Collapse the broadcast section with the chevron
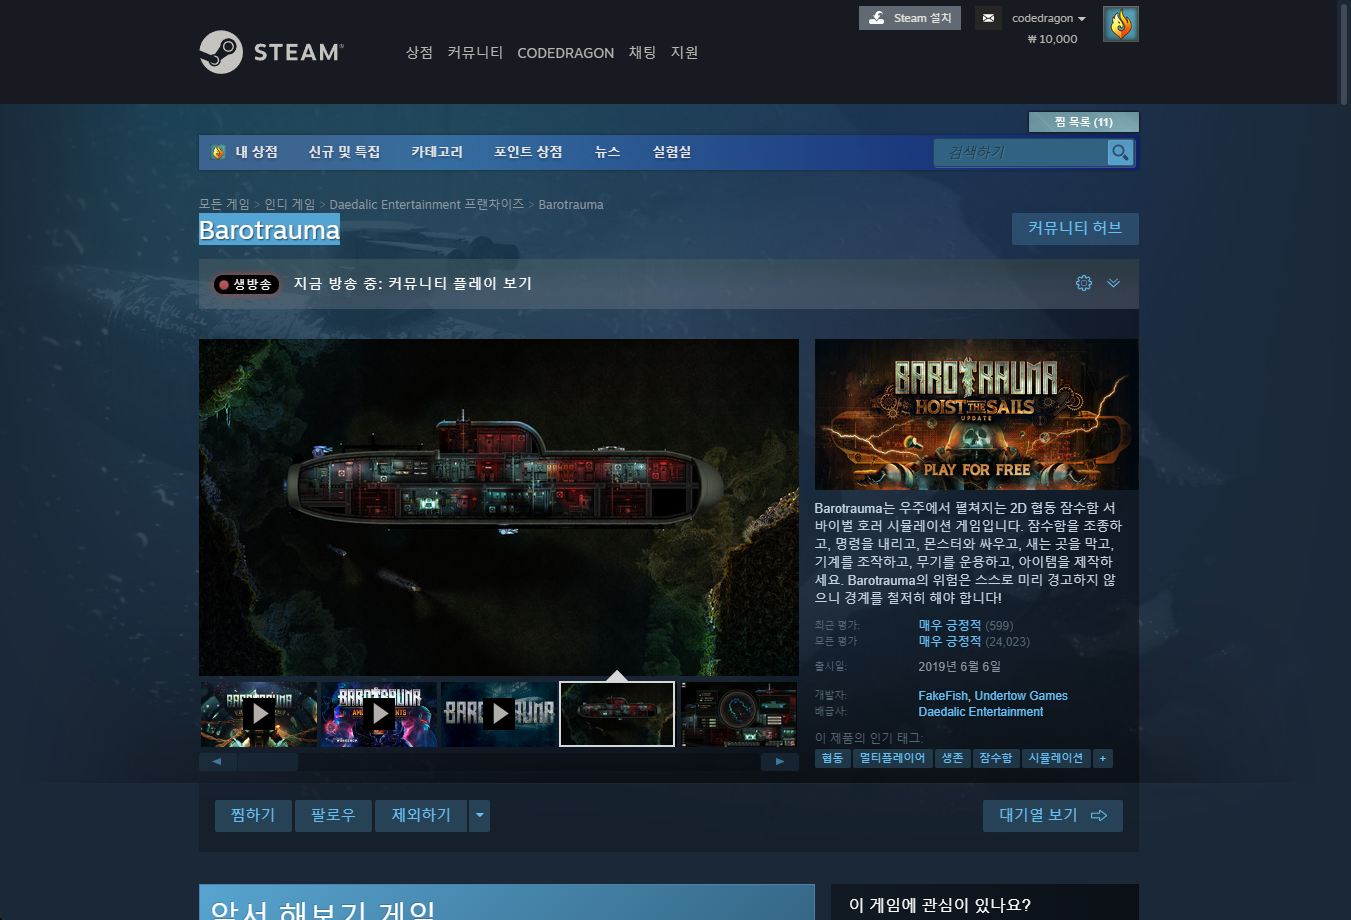This screenshot has width=1351, height=920. coord(1113,283)
